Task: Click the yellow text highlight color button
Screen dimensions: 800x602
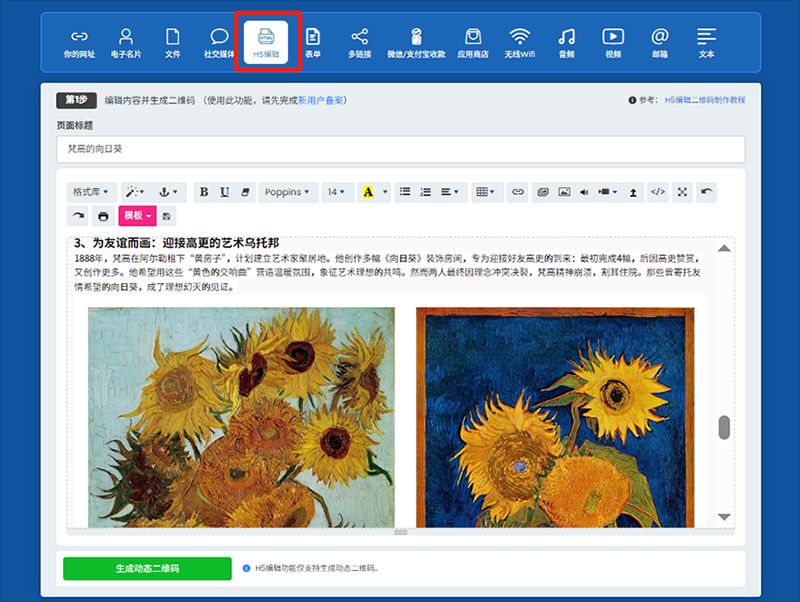Action: [x=368, y=192]
